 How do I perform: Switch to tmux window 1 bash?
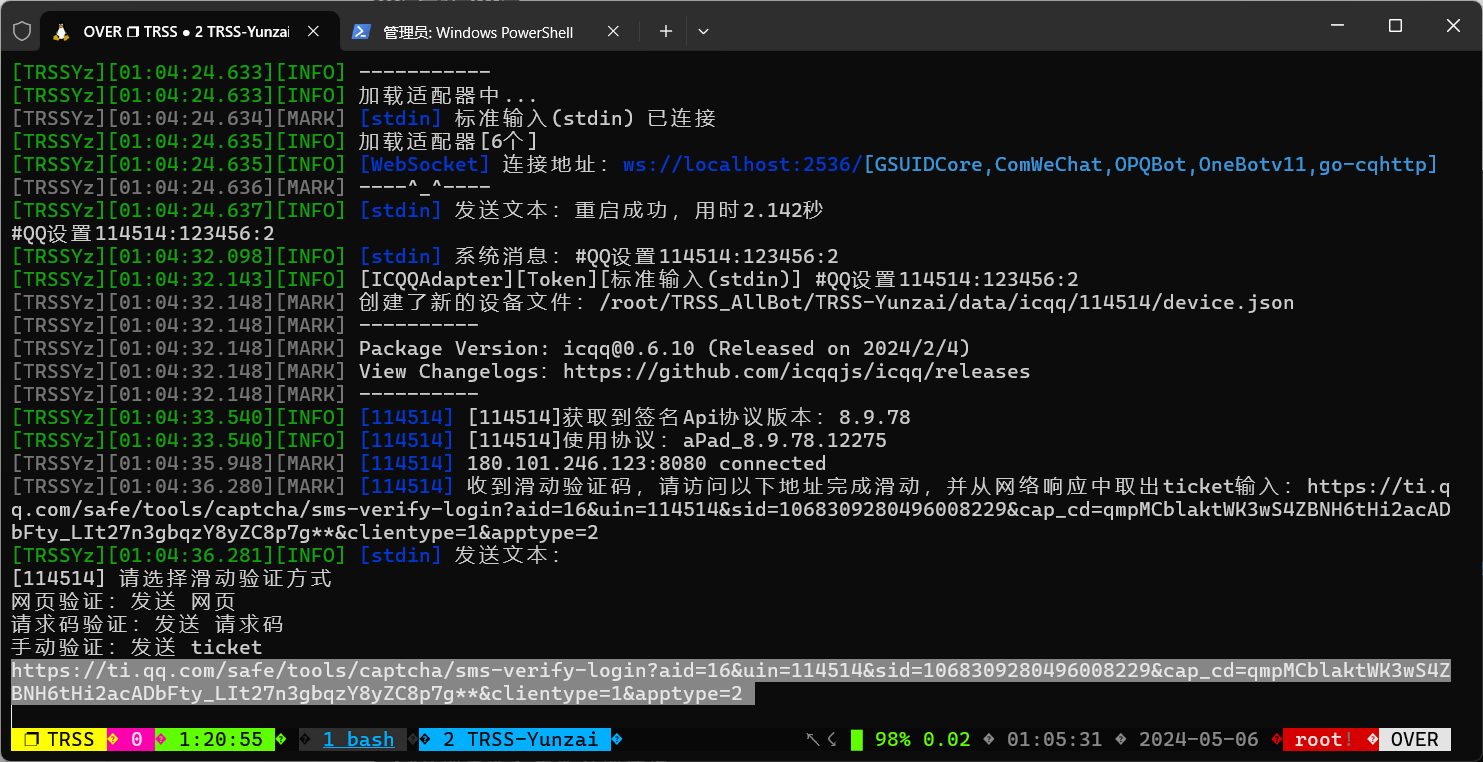pyautogui.click(x=358, y=739)
